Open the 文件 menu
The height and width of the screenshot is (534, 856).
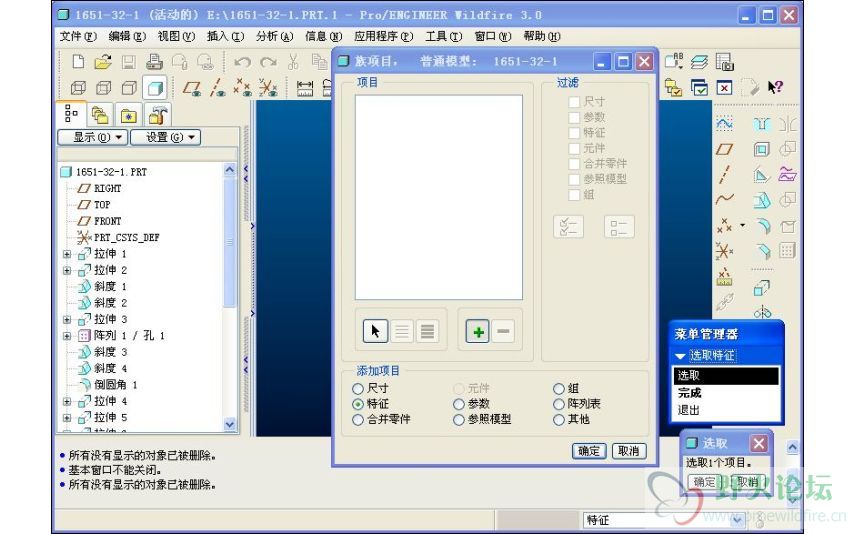pyautogui.click(x=78, y=36)
